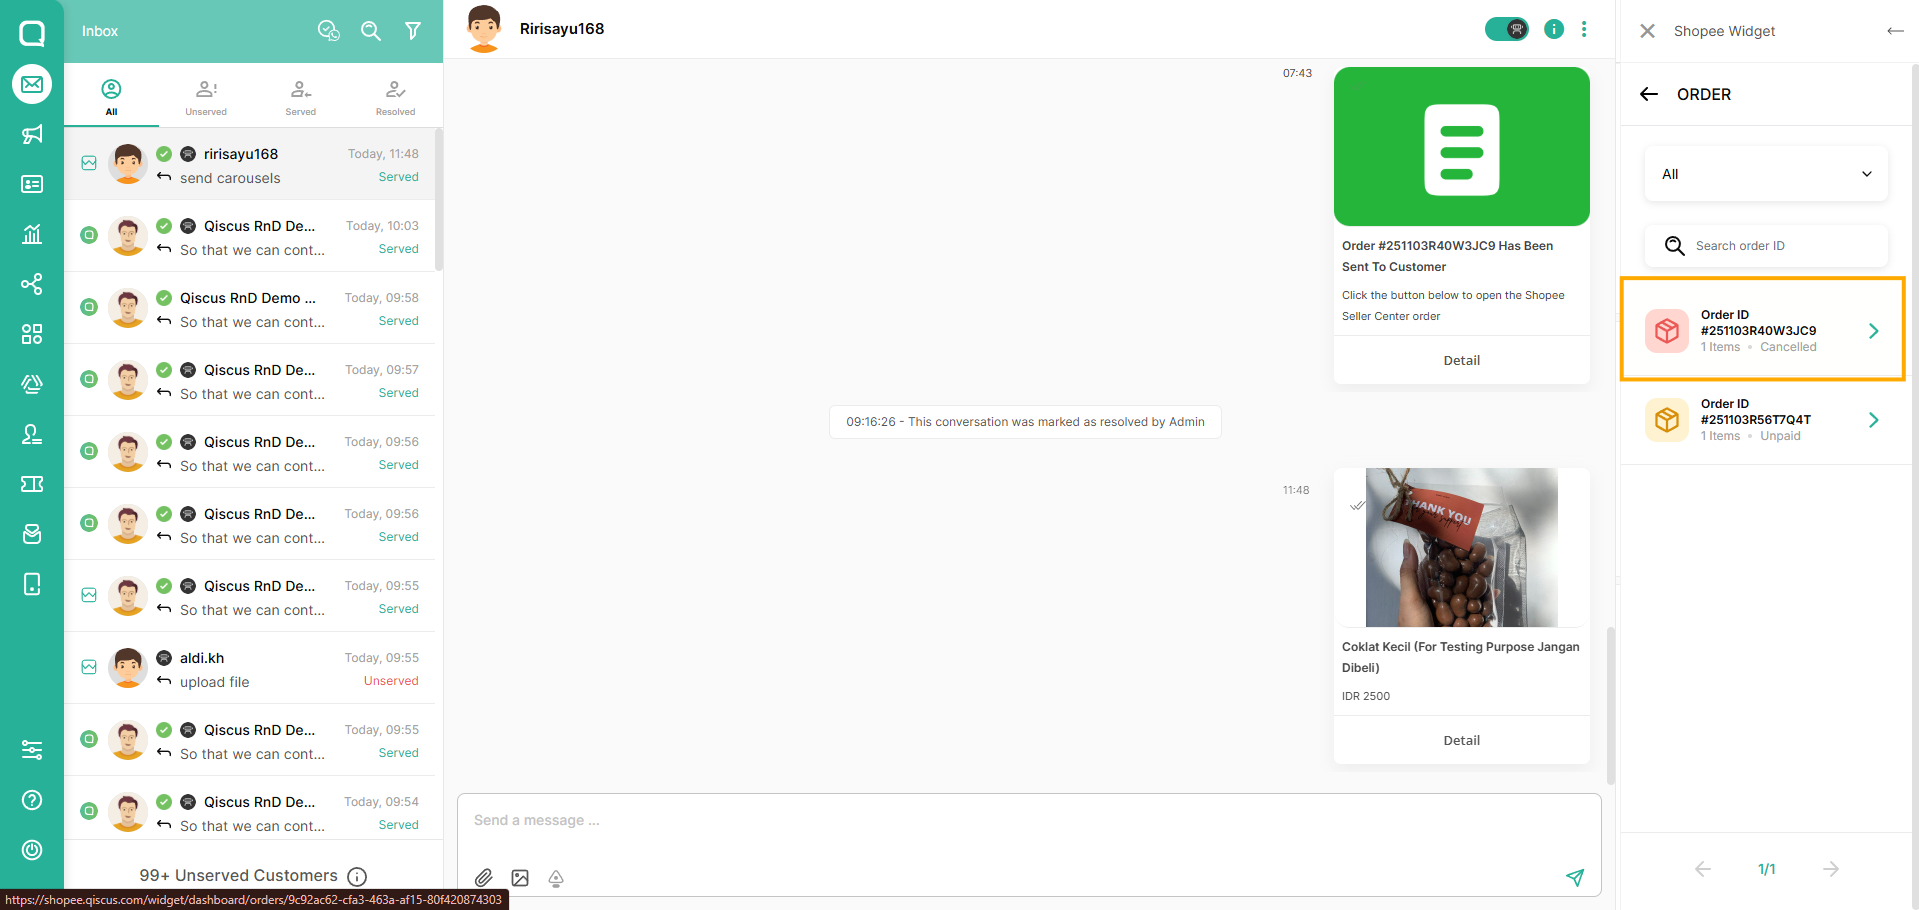Click the open-envelope mailbox icon in sidebar
The image size is (1919, 910).
pos(32,534)
